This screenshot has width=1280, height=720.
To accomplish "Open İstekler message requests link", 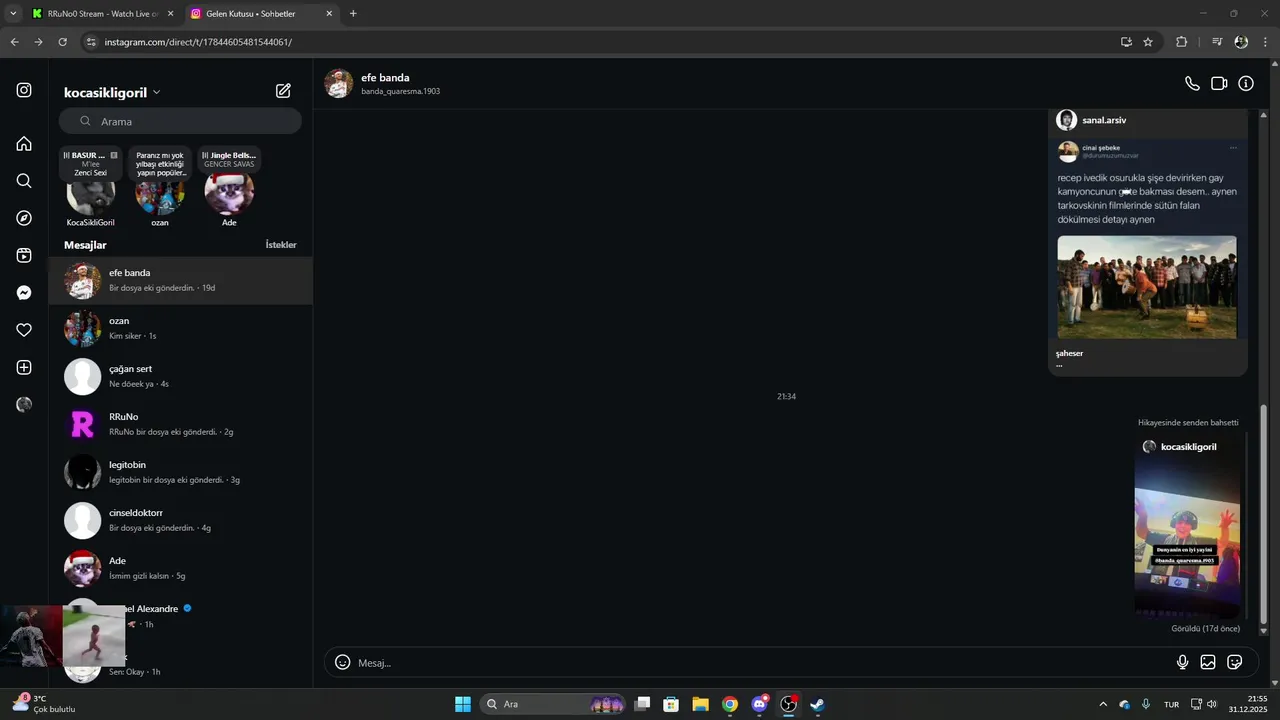I will (x=281, y=245).
